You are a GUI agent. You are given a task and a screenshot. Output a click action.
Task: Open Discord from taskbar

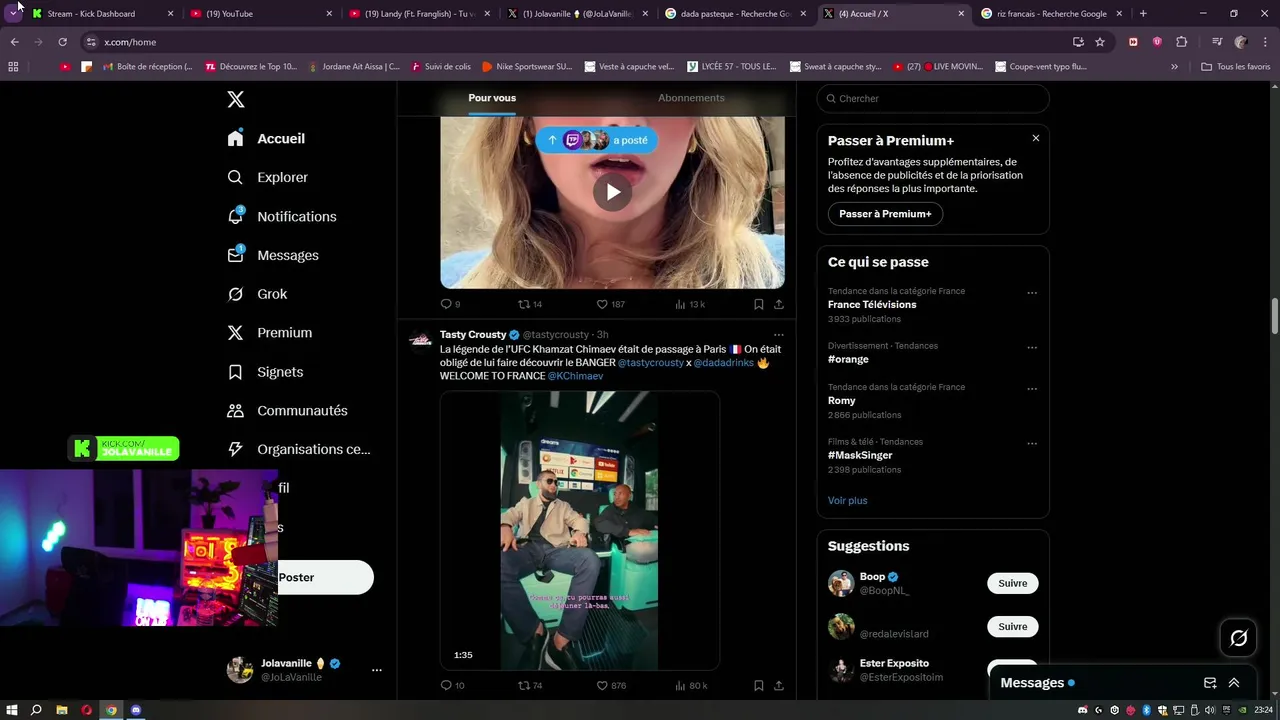coord(136,710)
